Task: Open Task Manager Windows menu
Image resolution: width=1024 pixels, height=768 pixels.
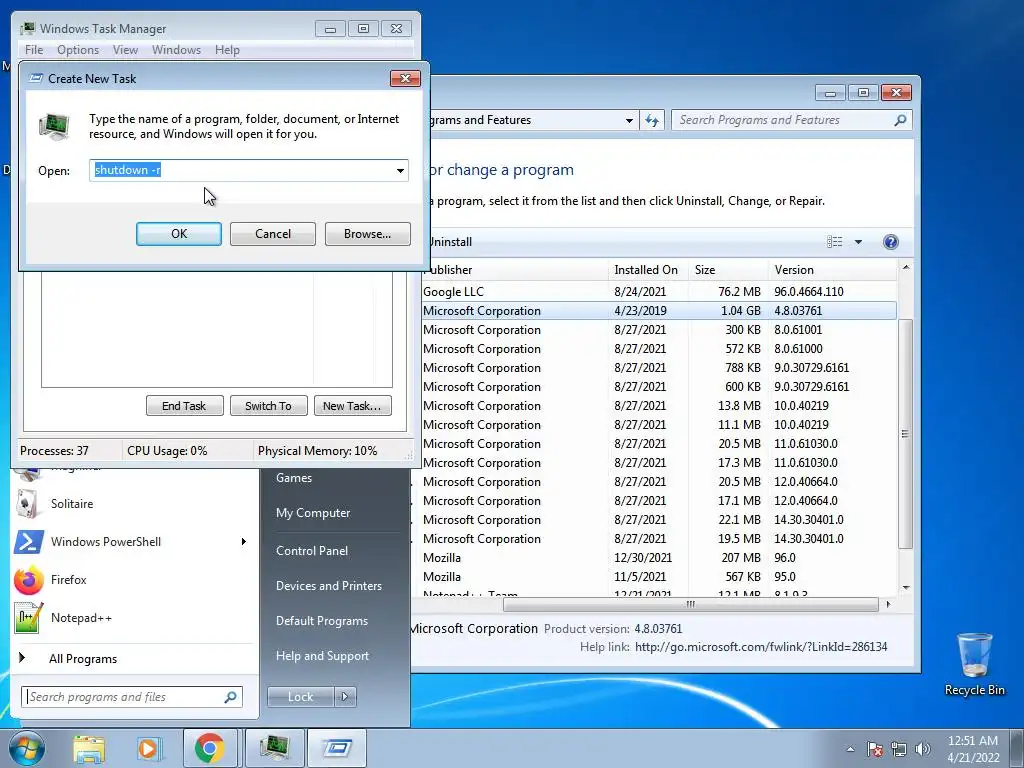Action: point(176,50)
